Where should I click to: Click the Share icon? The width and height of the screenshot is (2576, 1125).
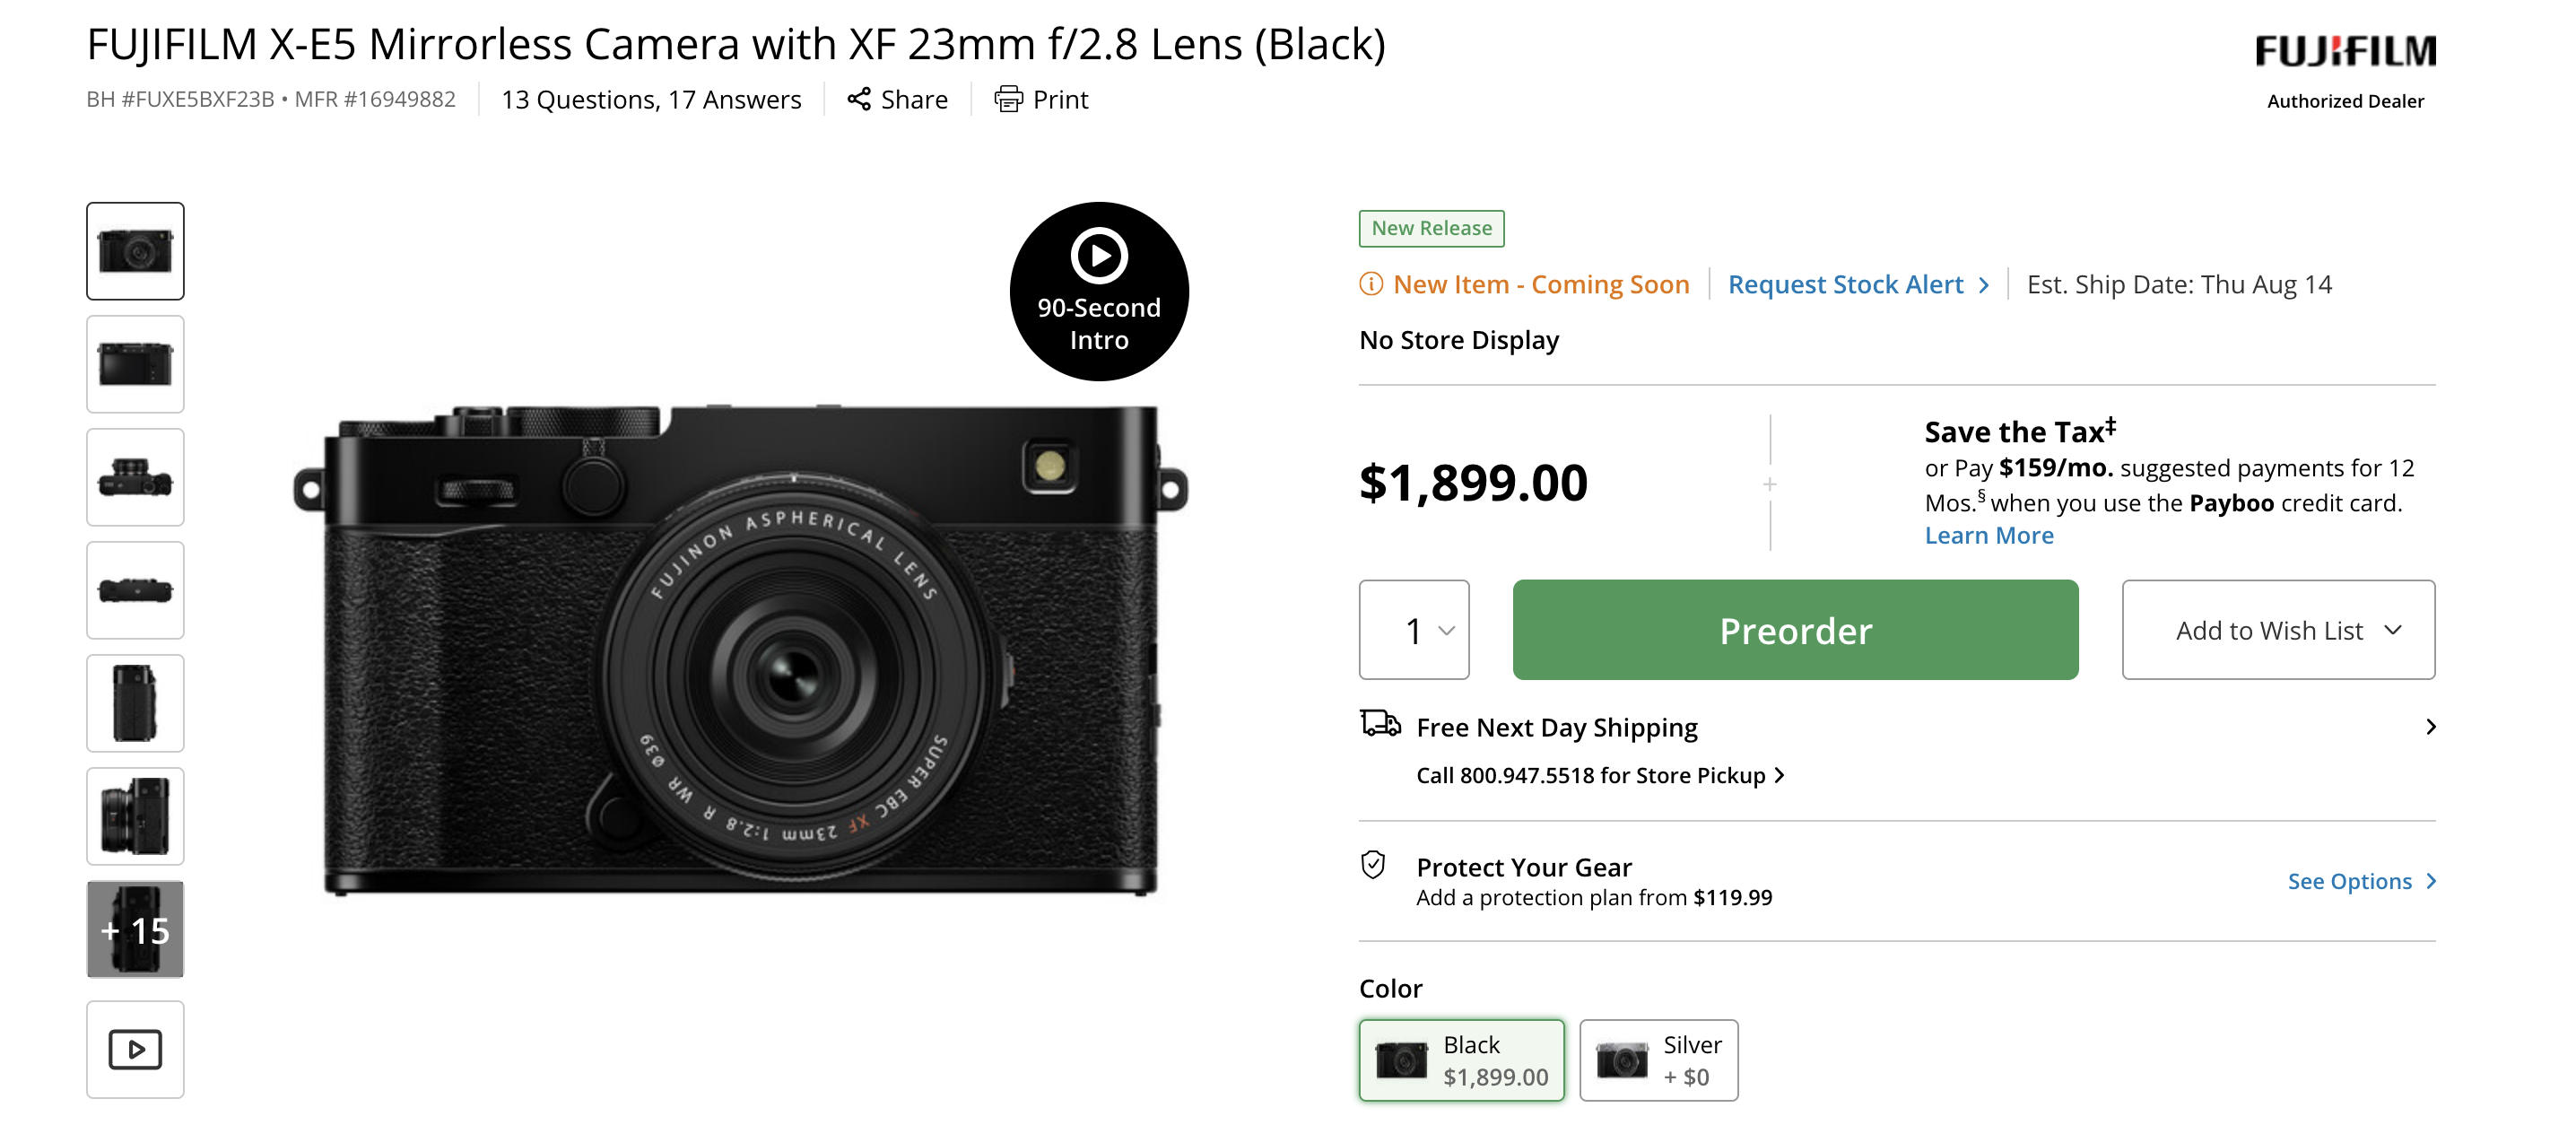click(858, 99)
